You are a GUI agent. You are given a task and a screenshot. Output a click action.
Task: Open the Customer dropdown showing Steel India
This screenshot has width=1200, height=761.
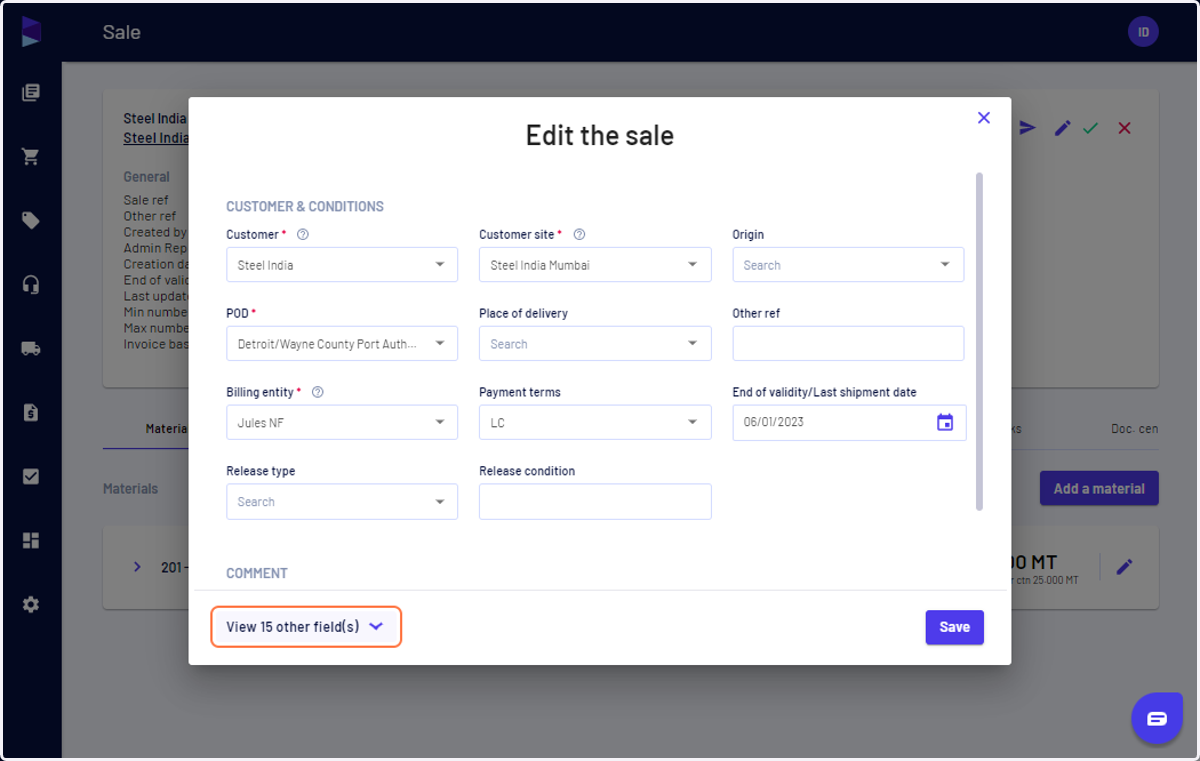[342, 265]
